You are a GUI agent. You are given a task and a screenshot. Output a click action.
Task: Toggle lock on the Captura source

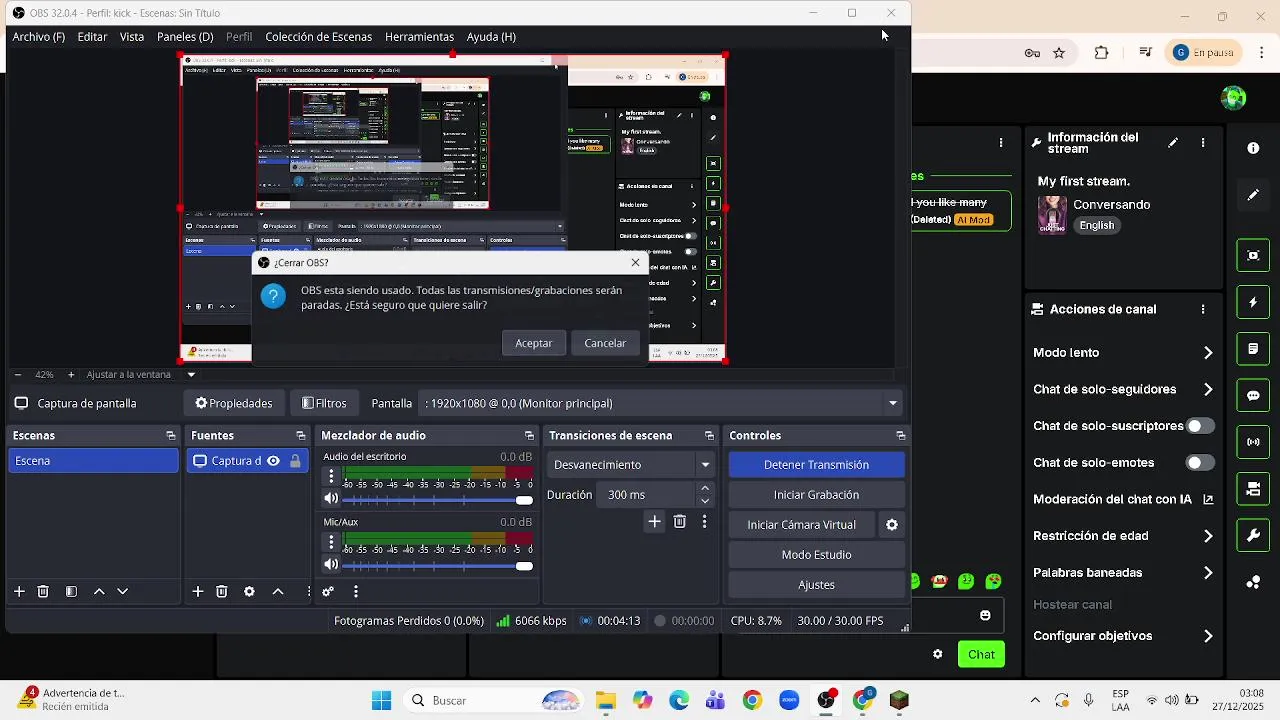click(x=295, y=461)
